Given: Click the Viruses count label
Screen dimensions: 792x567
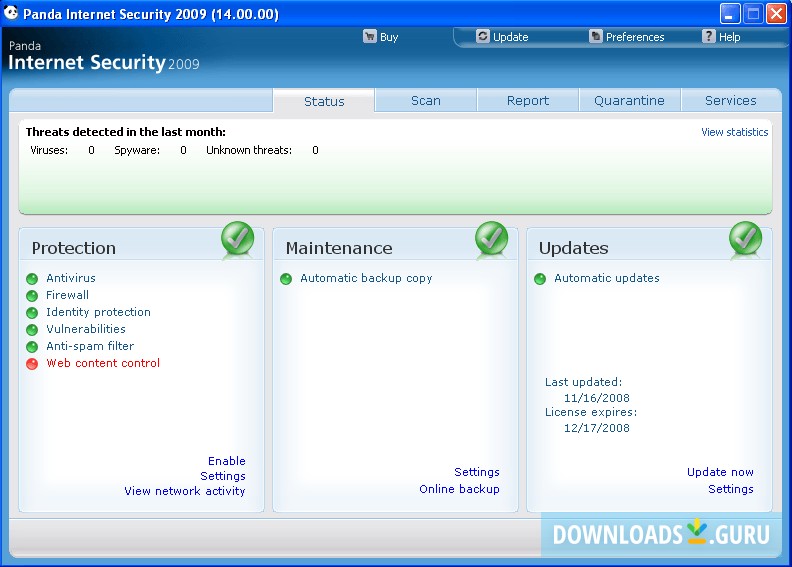Looking at the screenshot, I should pyautogui.click(x=49, y=150).
